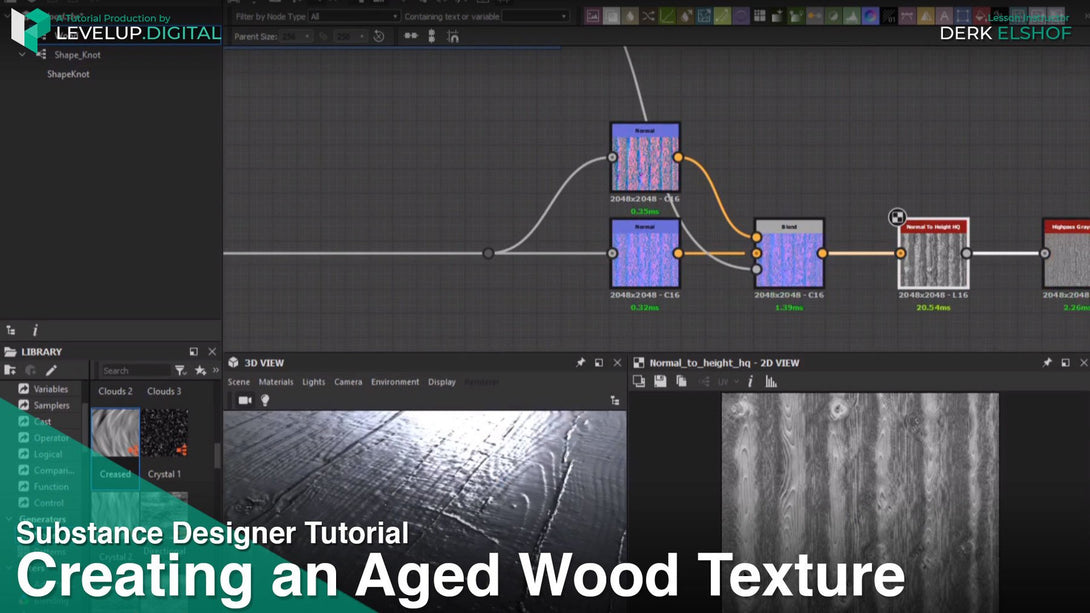Undock the 2D View panel
The width and height of the screenshot is (1090, 613).
coord(1065,363)
